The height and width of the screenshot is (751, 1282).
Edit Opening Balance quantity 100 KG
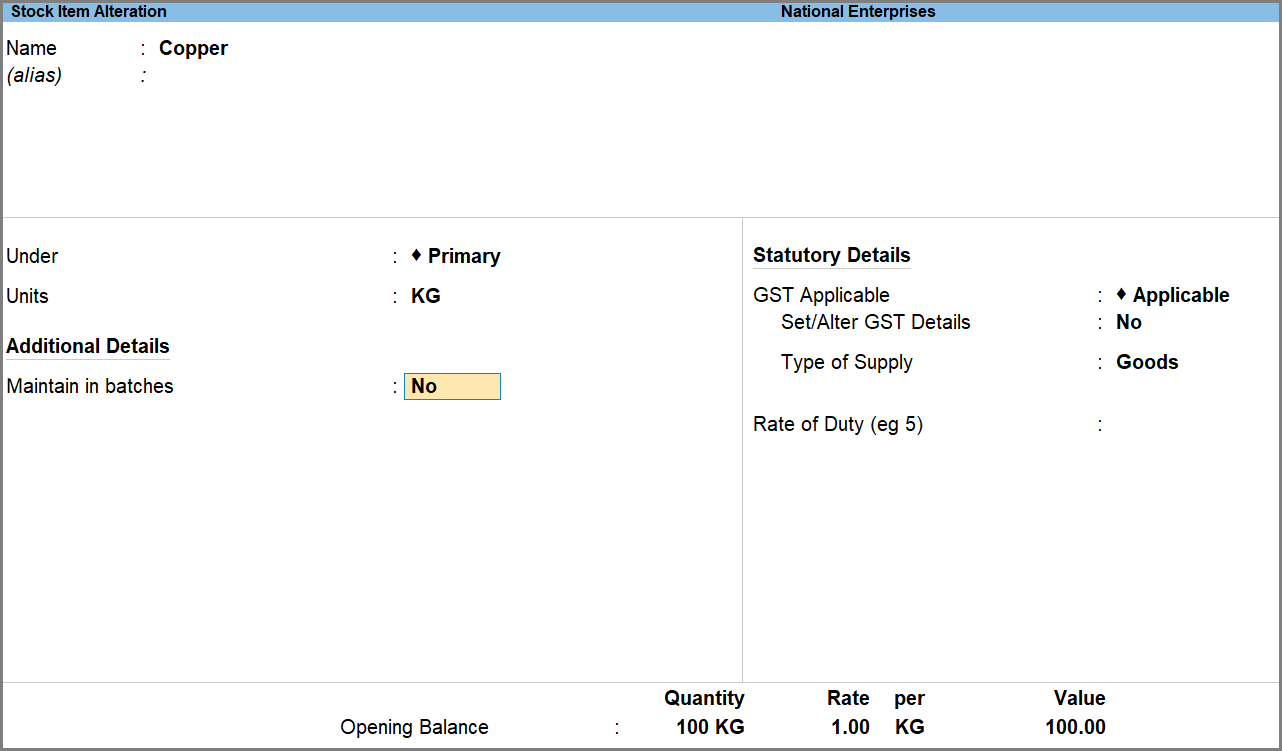point(710,727)
